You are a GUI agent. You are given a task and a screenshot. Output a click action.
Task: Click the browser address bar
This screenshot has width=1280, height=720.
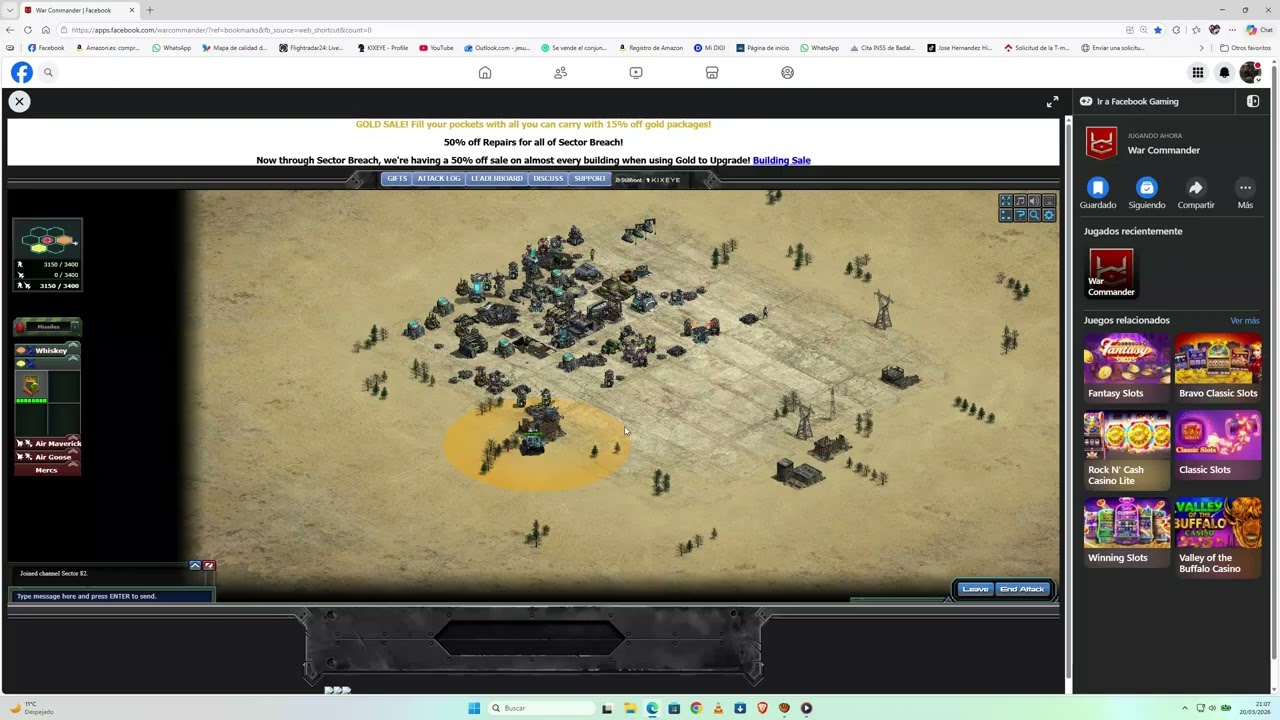coord(590,30)
